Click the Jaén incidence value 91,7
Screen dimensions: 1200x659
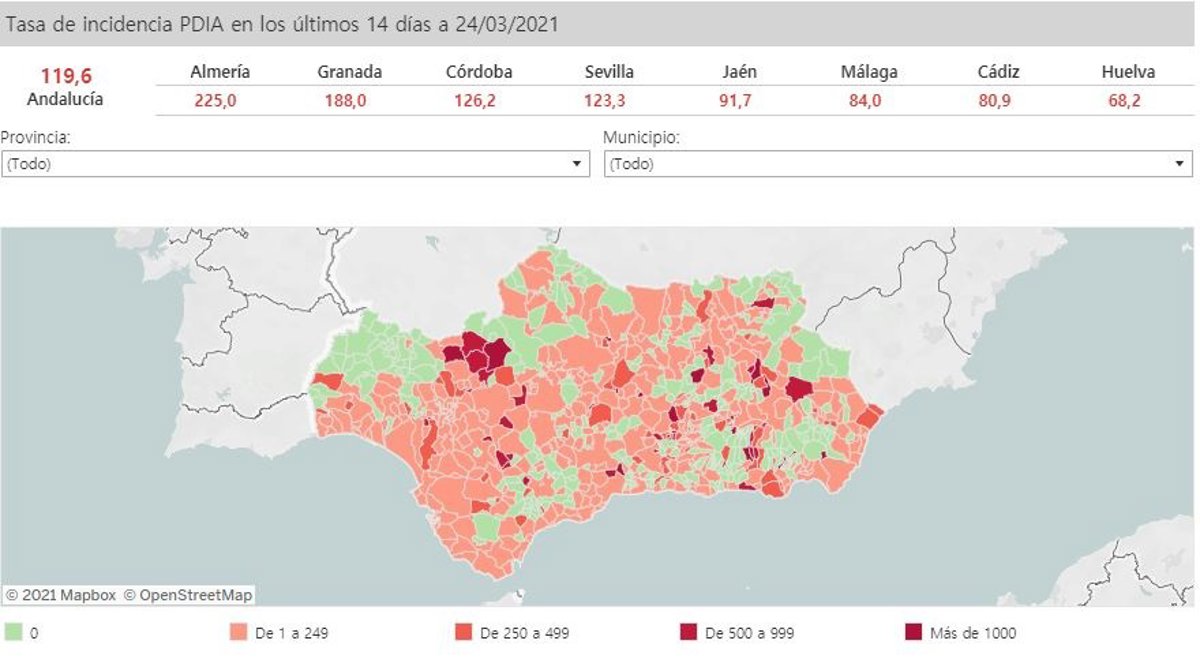(739, 100)
